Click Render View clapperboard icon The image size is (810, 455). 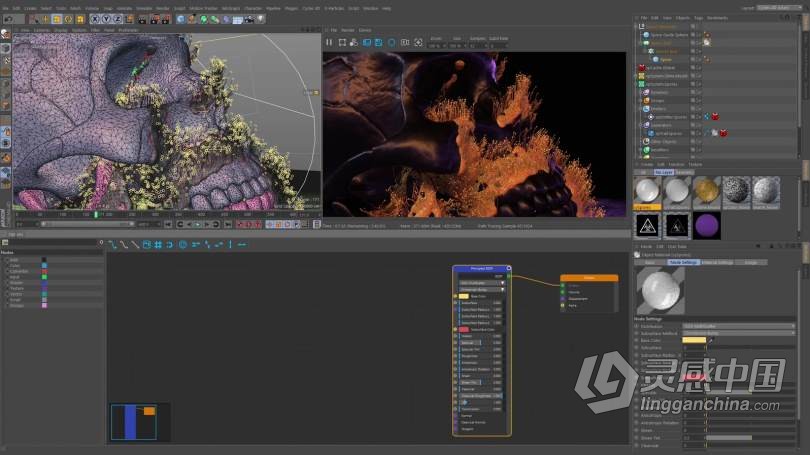(143, 19)
